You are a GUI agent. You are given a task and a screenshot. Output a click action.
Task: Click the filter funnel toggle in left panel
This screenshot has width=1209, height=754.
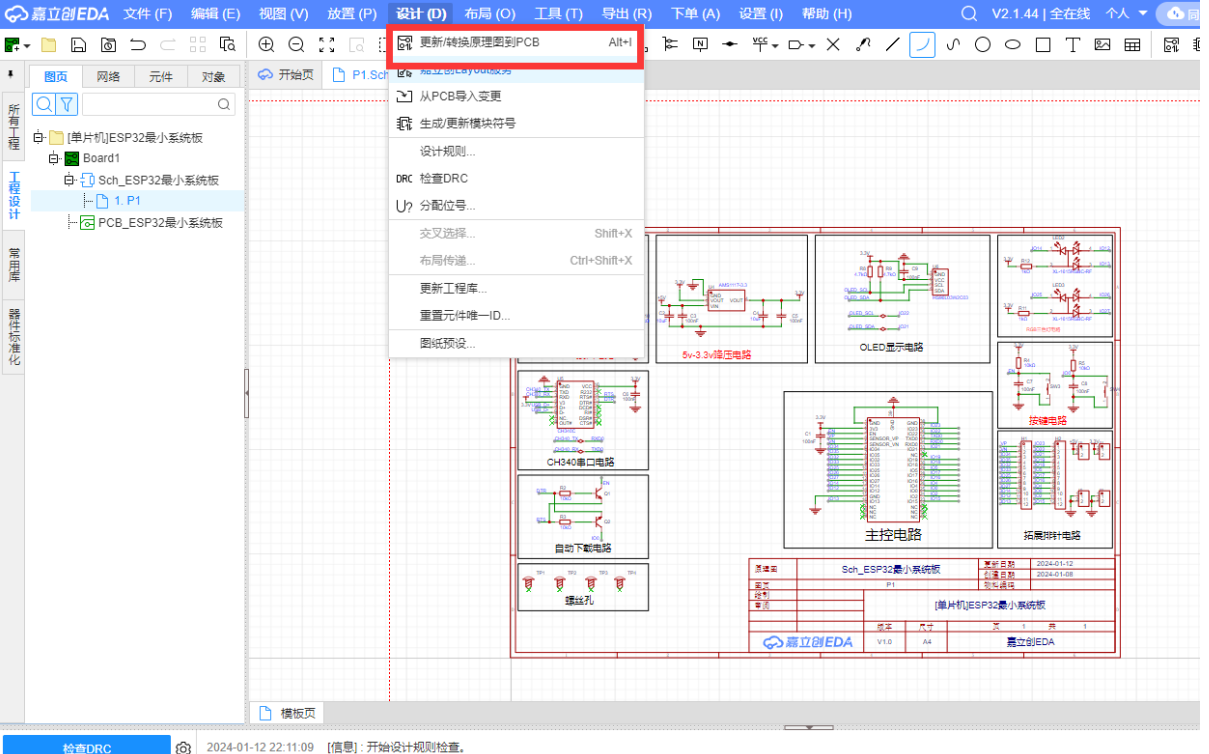66,104
